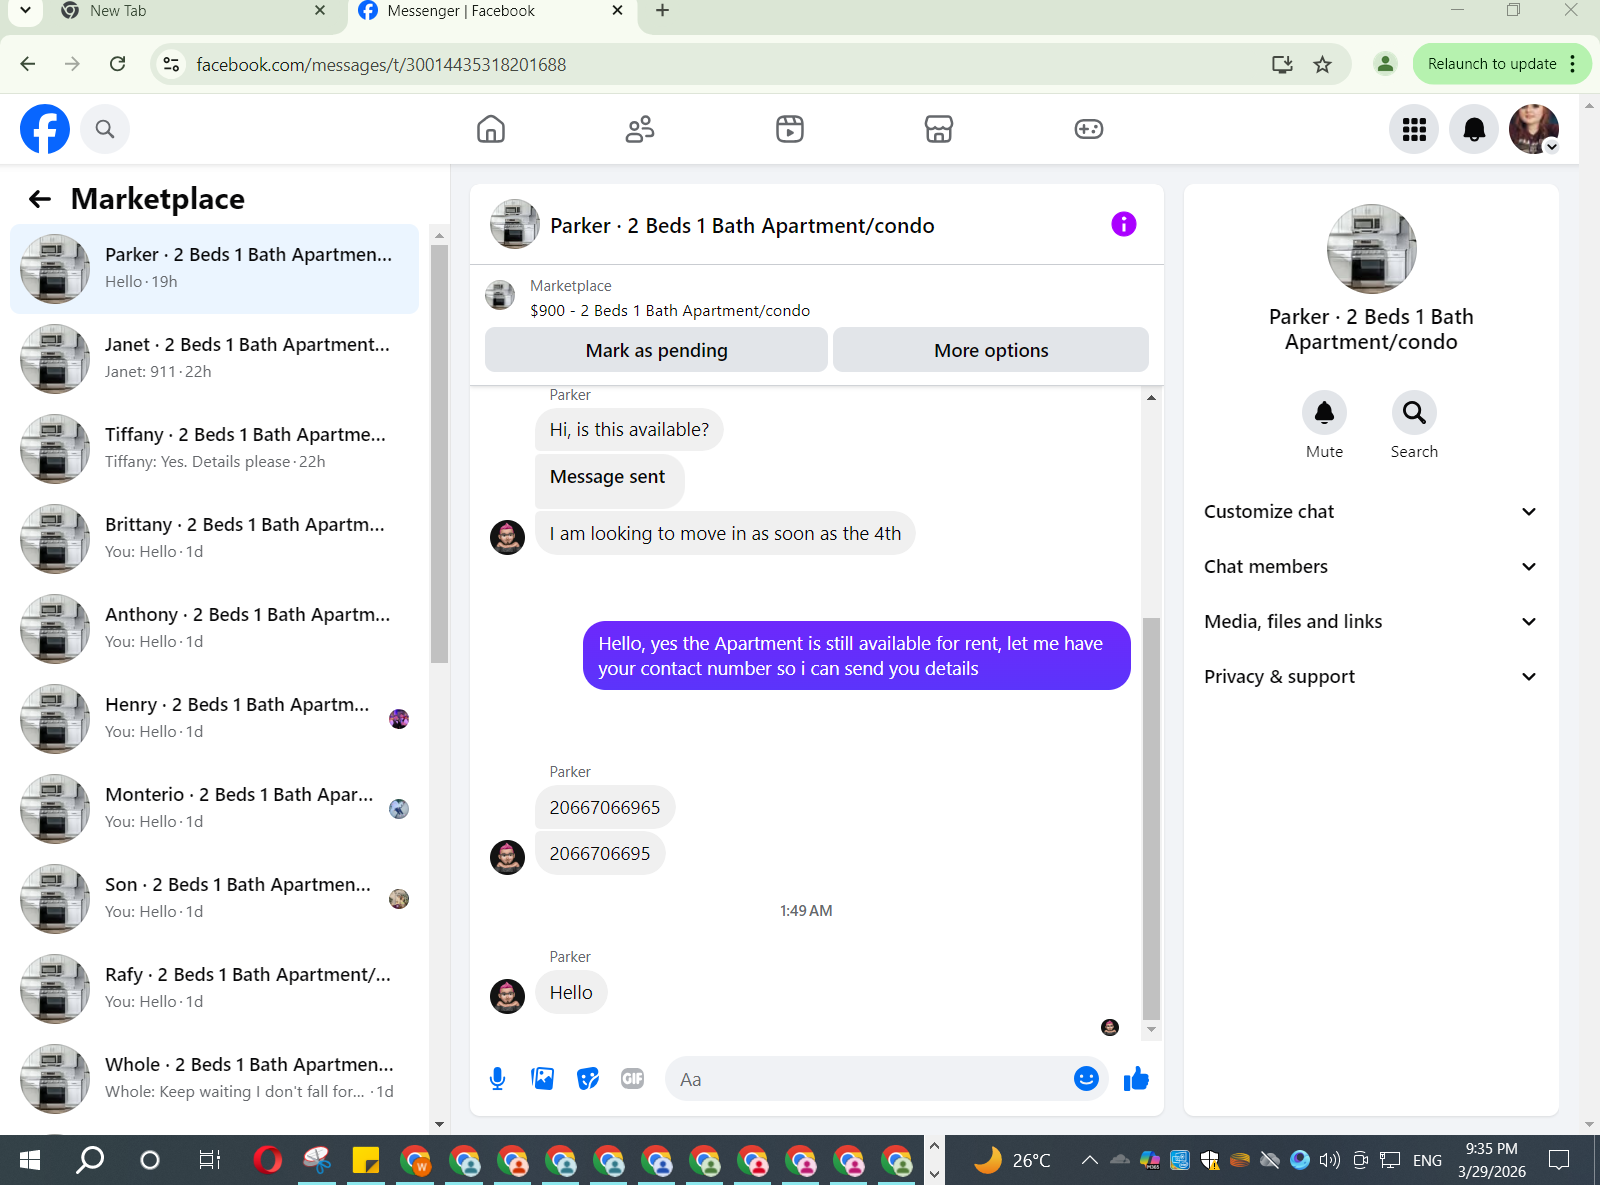Image resolution: width=1600 pixels, height=1185 pixels.
Task: Bookmark this page with the star icon
Action: coord(1322,65)
